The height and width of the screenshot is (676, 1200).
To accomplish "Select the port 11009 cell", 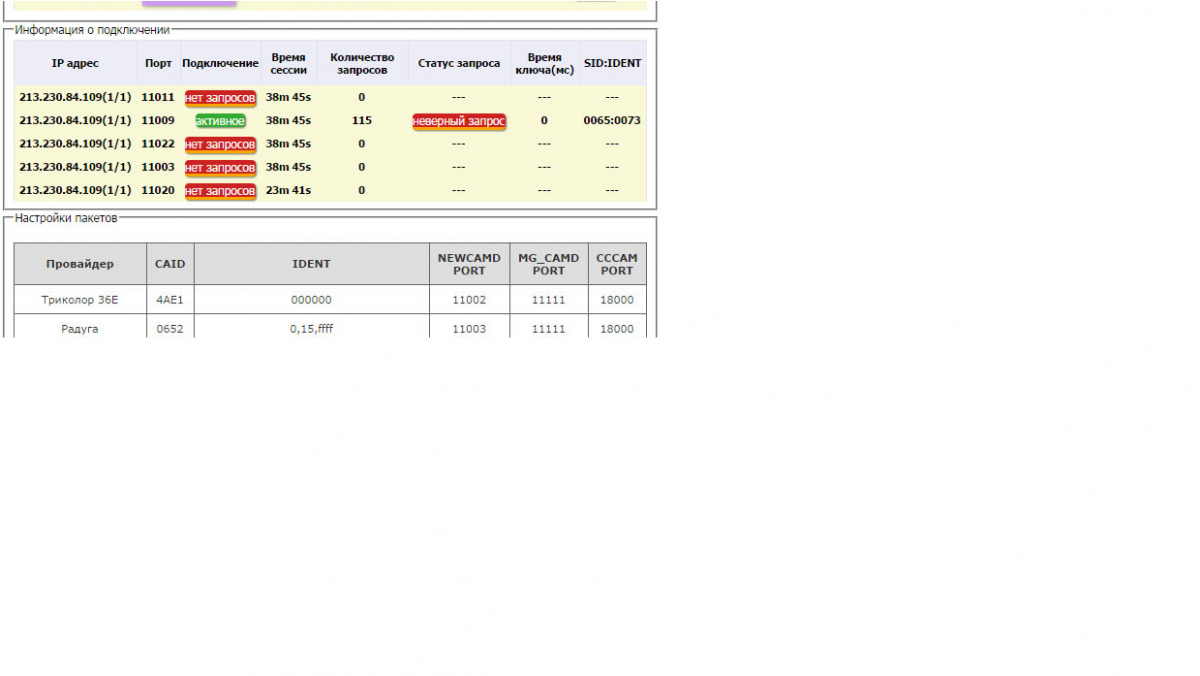I will (158, 121).
